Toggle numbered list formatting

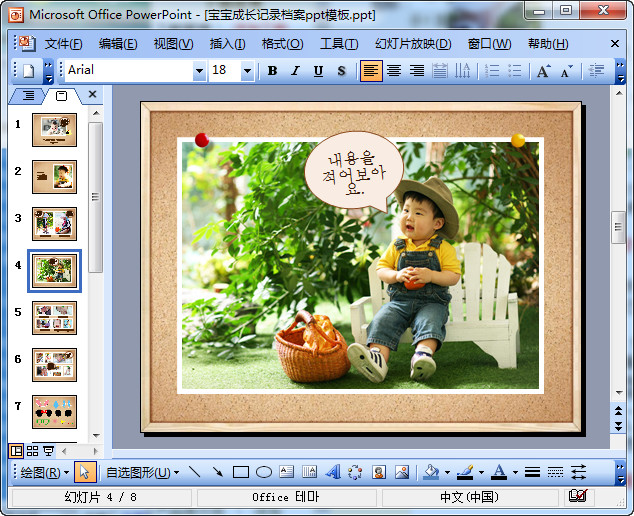[x=492, y=71]
